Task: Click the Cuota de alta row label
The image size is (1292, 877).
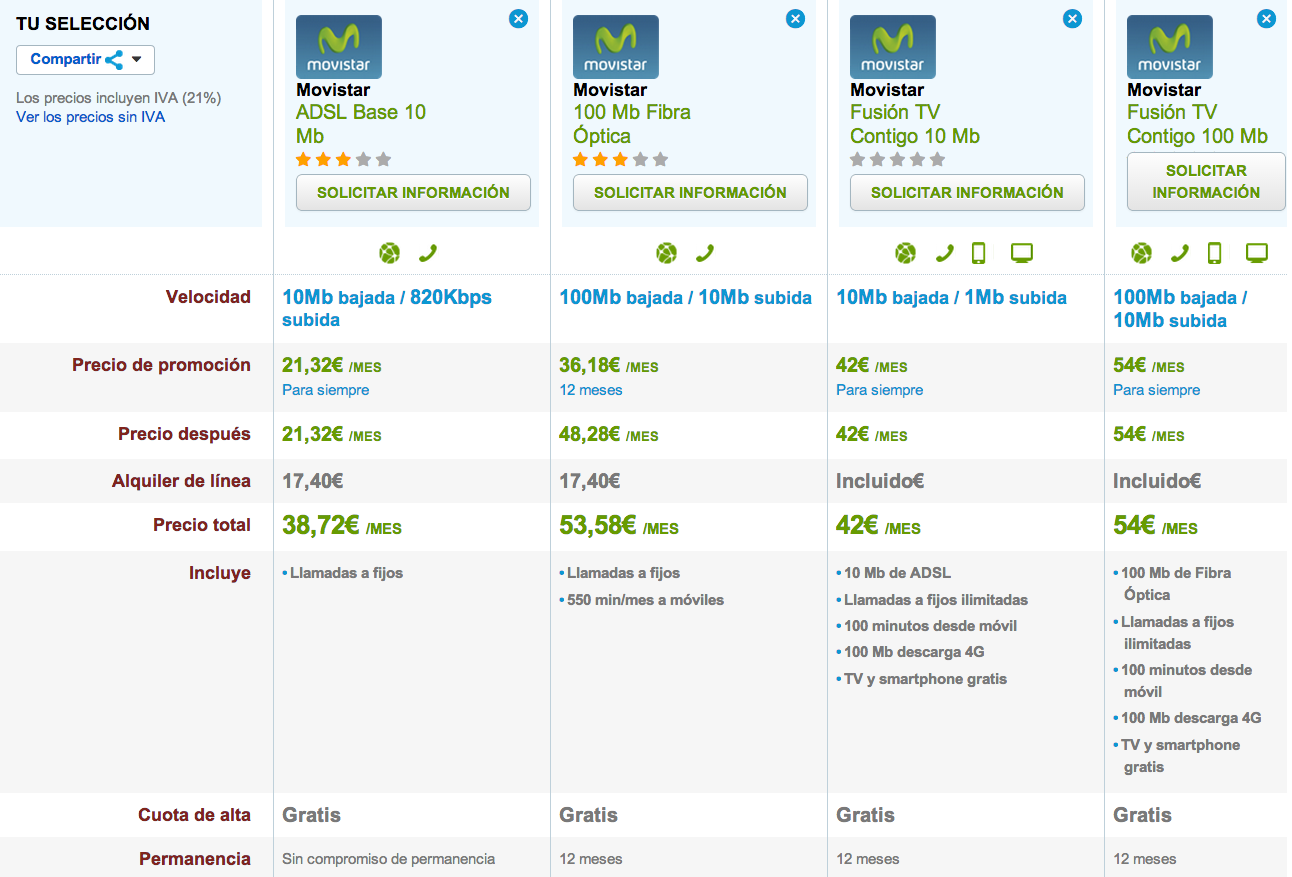Action: click(x=195, y=815)
